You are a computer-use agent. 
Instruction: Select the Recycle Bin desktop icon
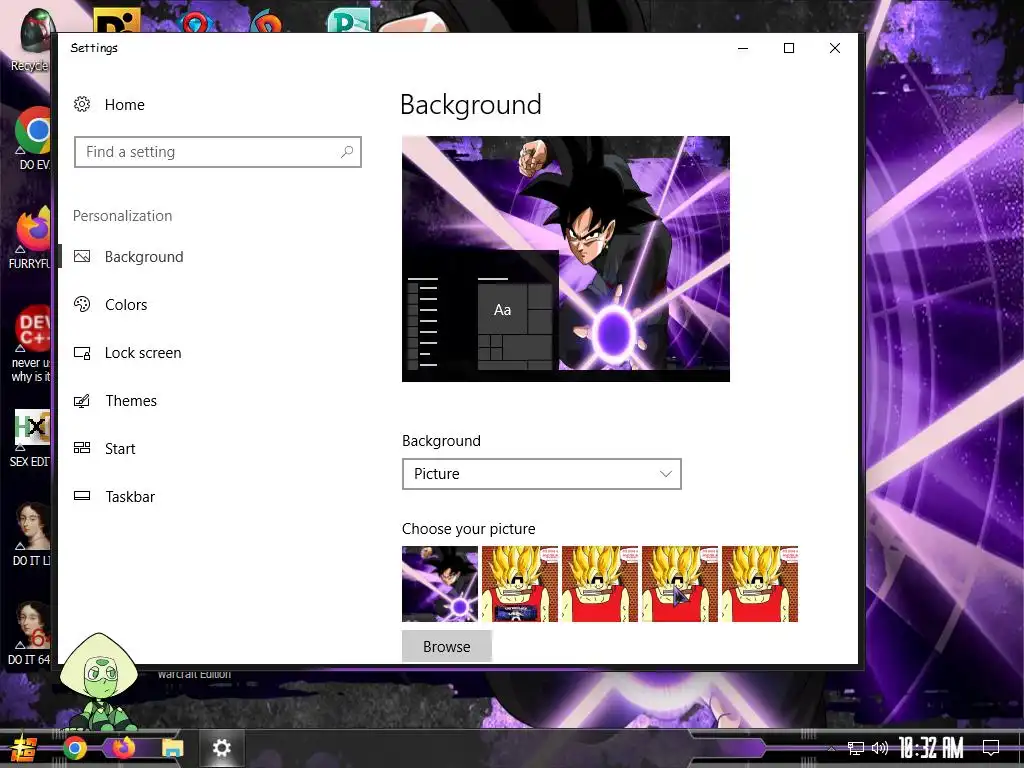[x=31, y=40]
